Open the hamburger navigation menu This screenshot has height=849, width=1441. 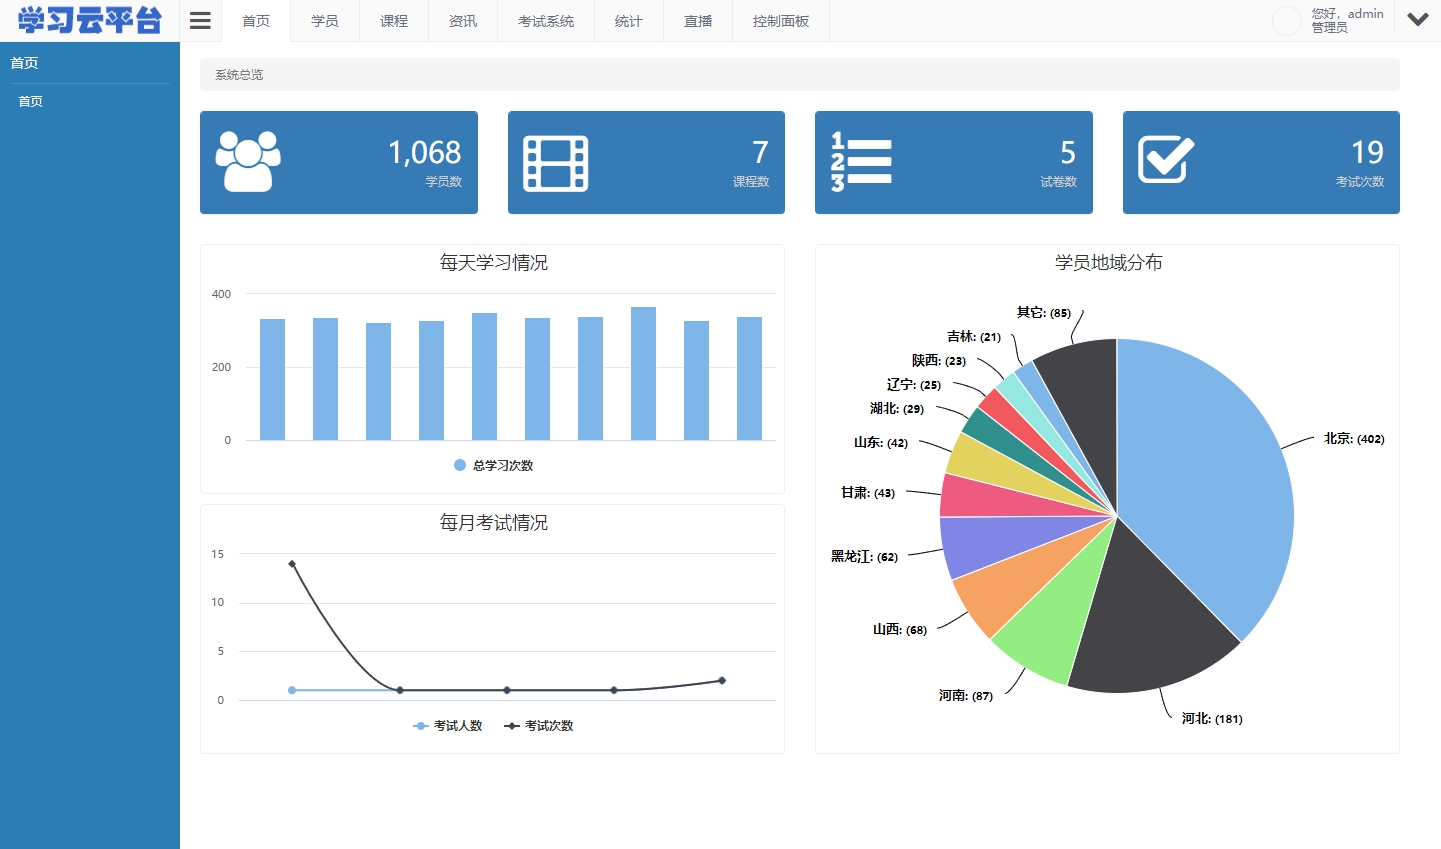199,20
